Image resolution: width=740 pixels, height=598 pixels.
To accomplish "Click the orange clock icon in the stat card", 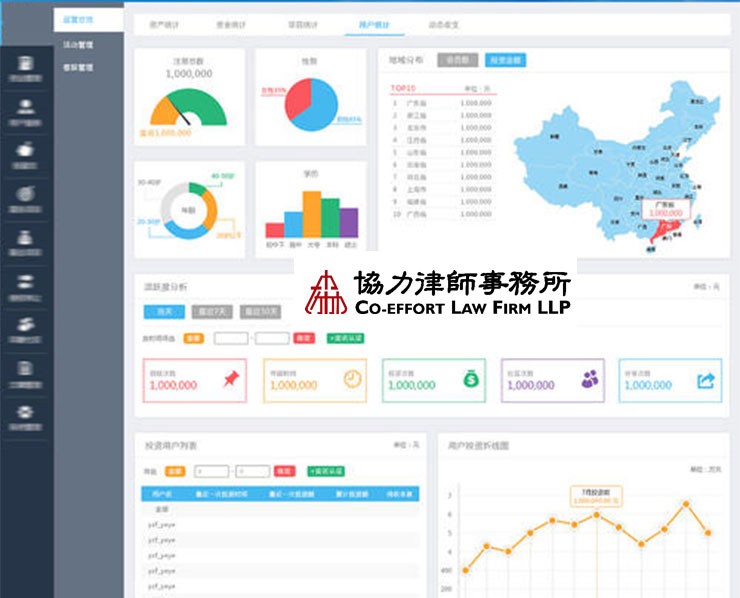I will click(352, 380).
